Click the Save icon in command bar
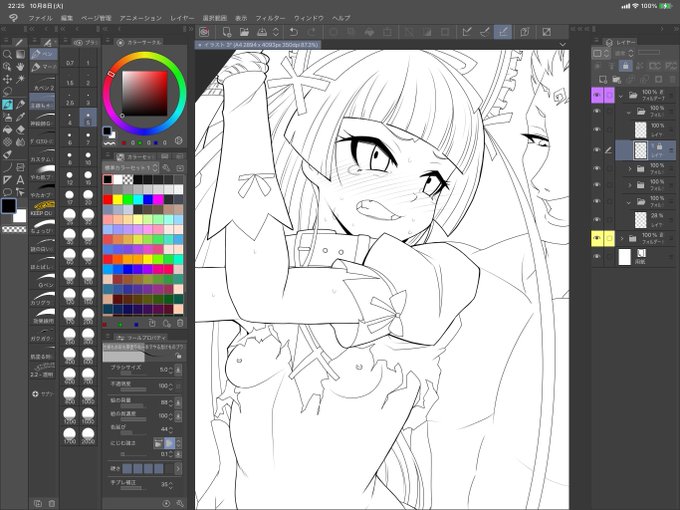 tap(262, 32)
